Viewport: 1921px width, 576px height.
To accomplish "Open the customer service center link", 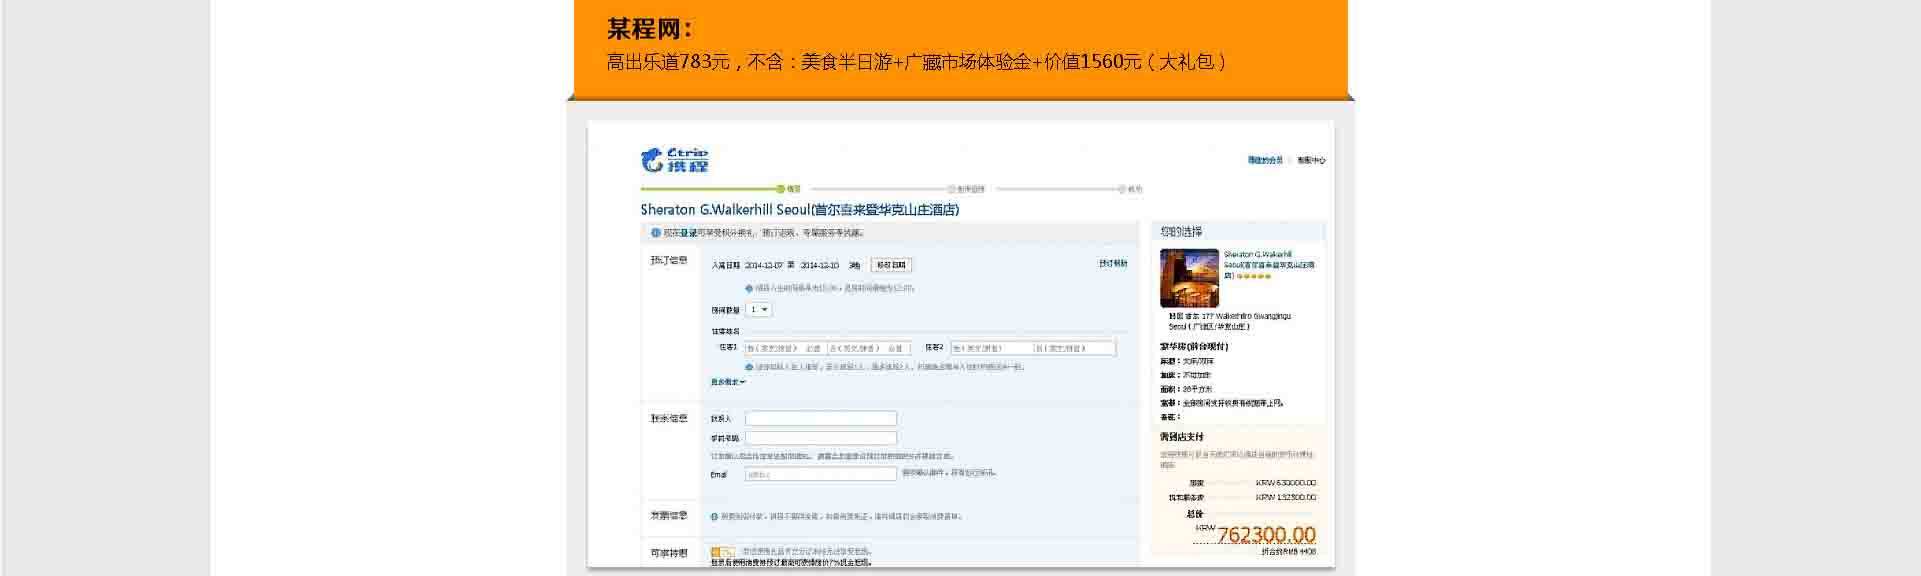I will click(x=1311, y=160).
